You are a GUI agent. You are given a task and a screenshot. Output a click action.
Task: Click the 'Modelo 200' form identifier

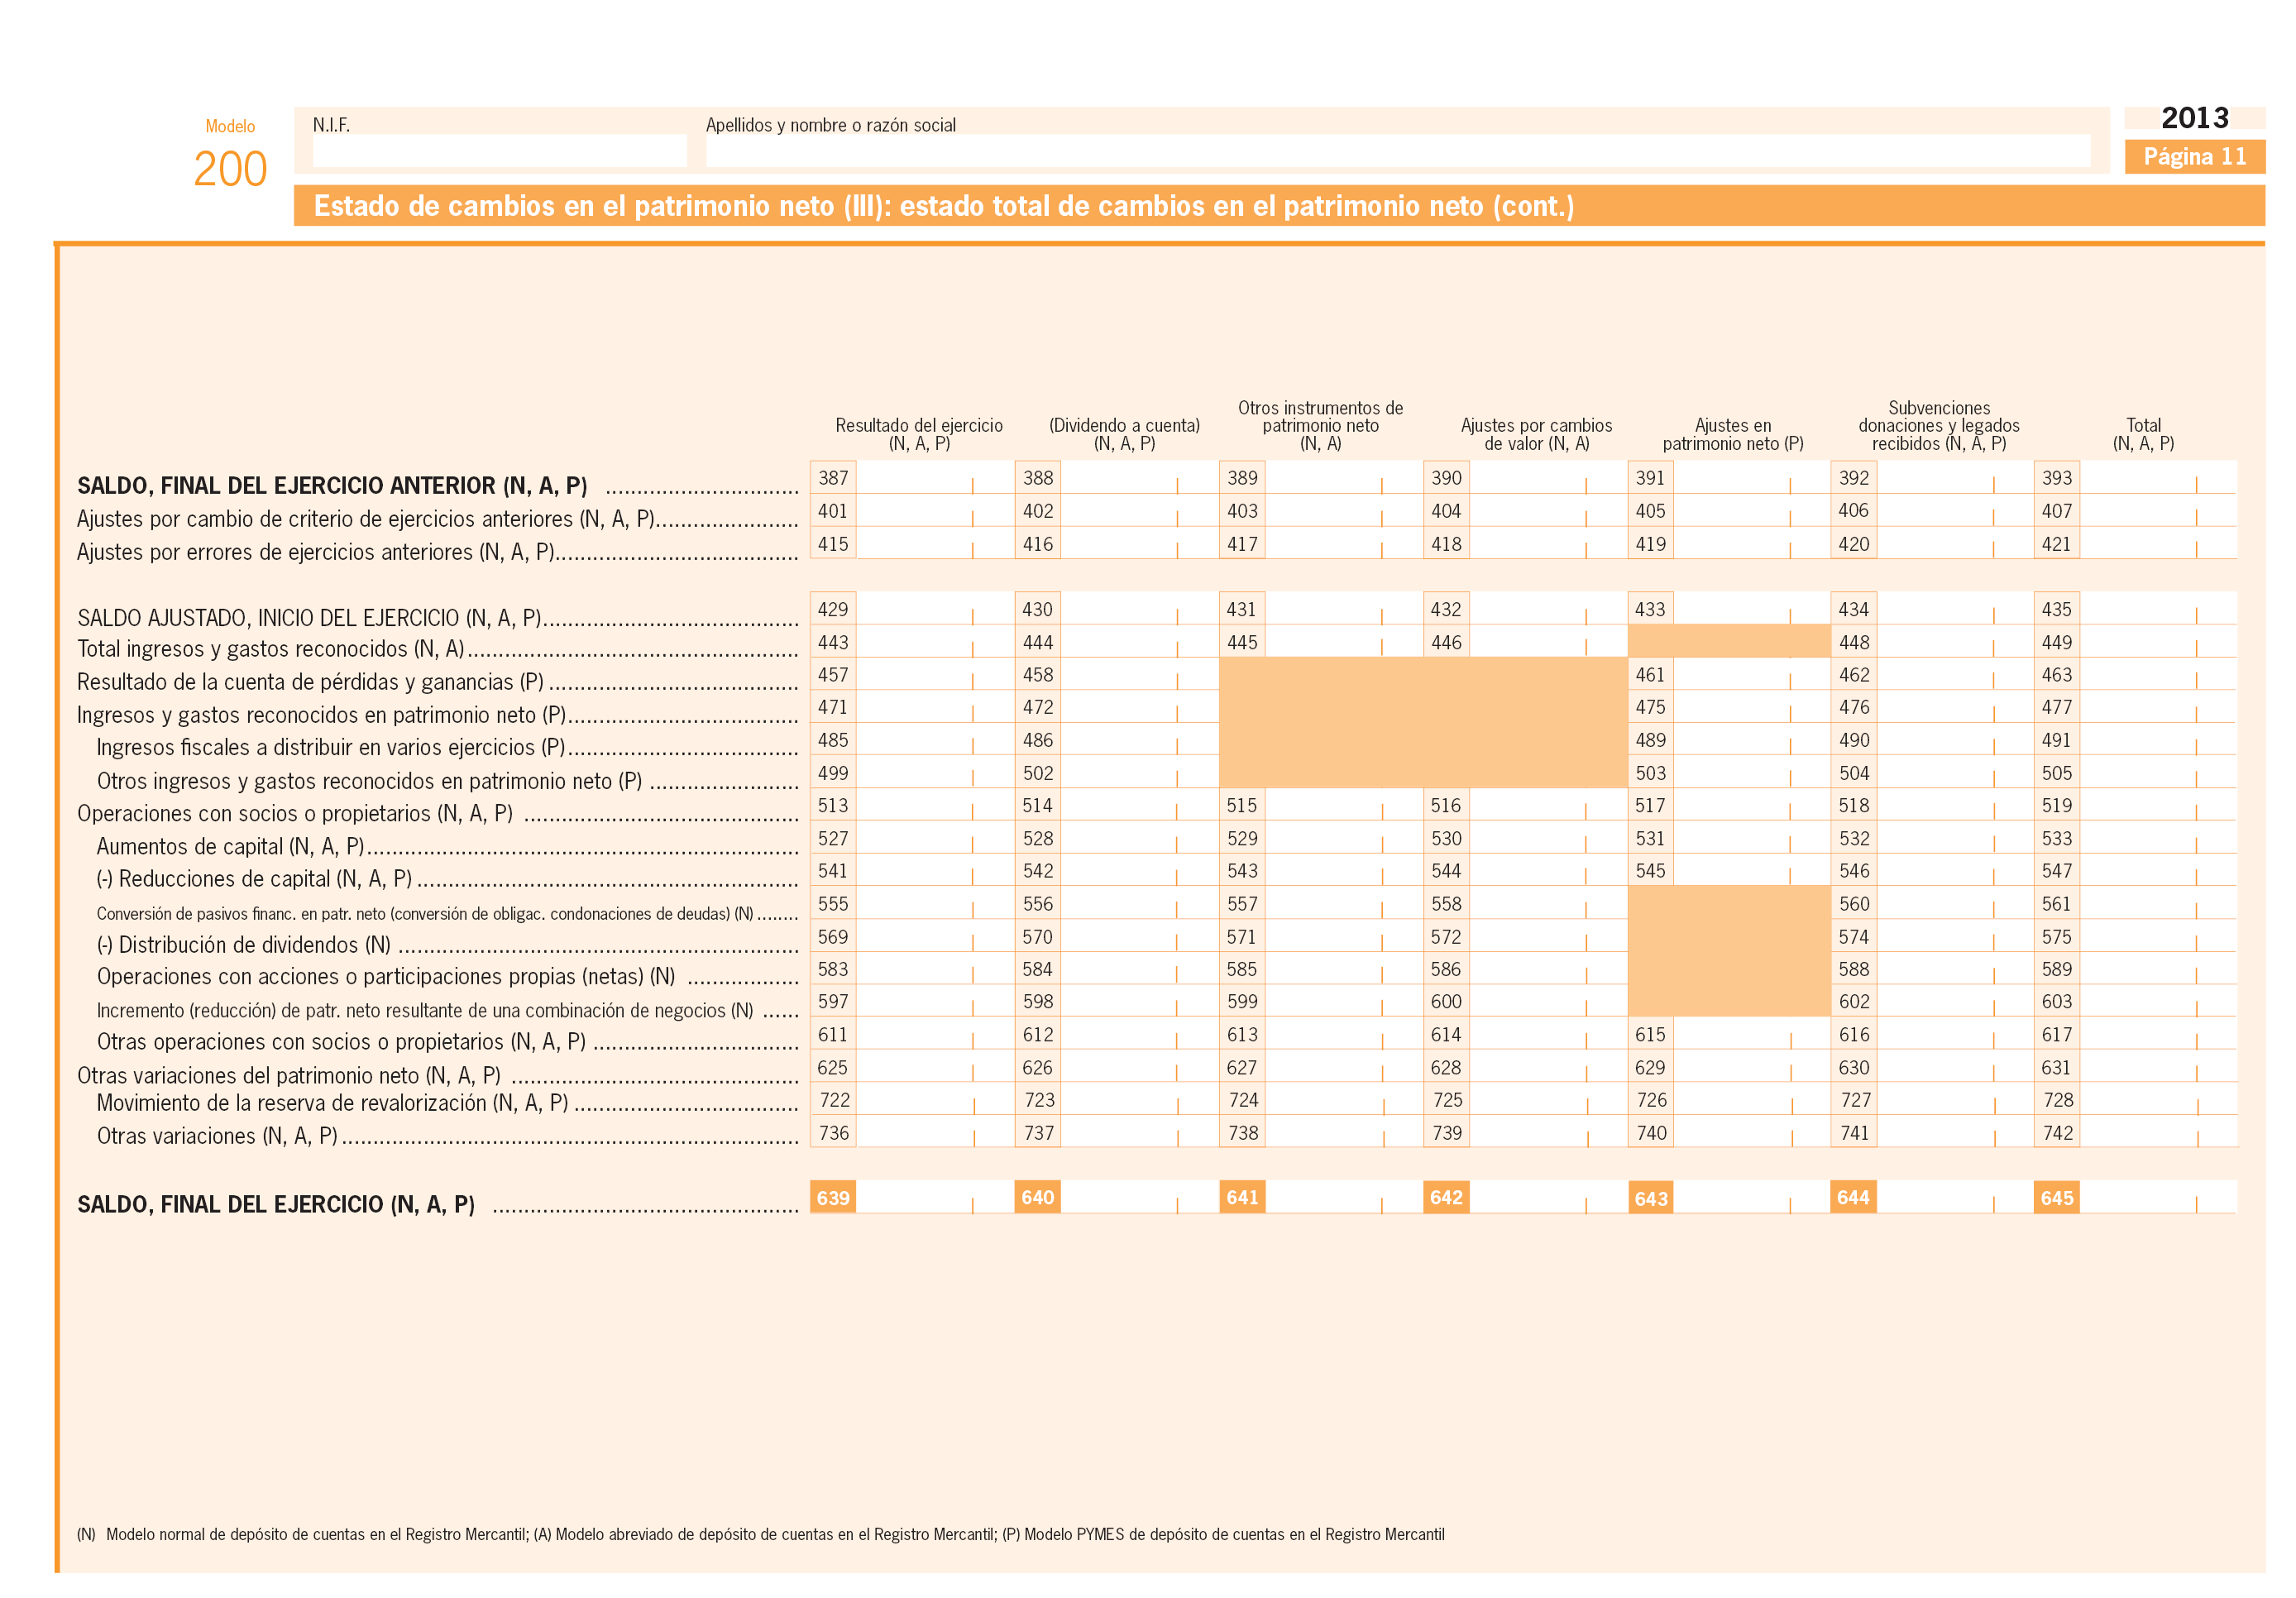point(230,155)
